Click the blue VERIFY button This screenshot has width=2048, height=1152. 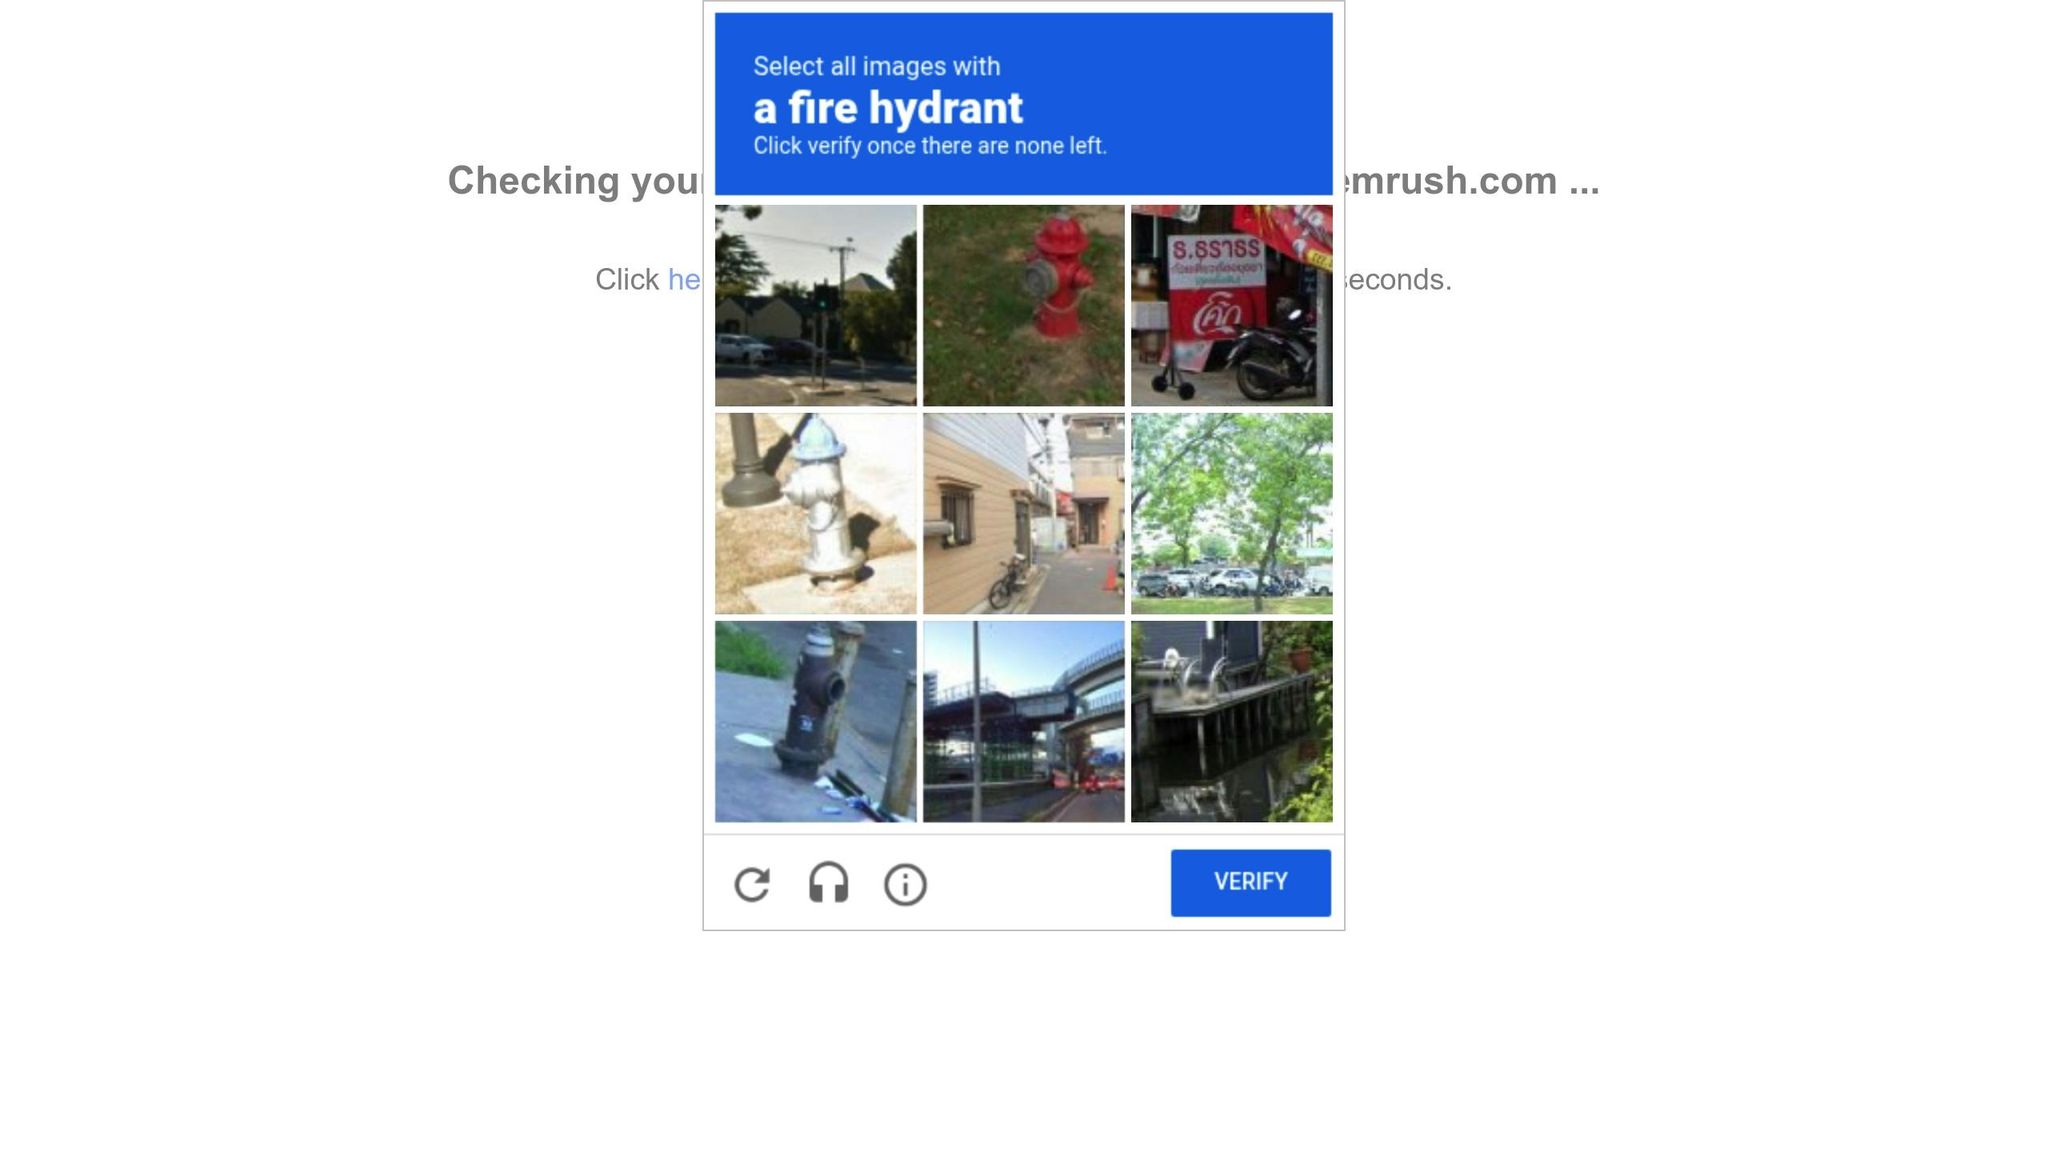[1250, 883]
